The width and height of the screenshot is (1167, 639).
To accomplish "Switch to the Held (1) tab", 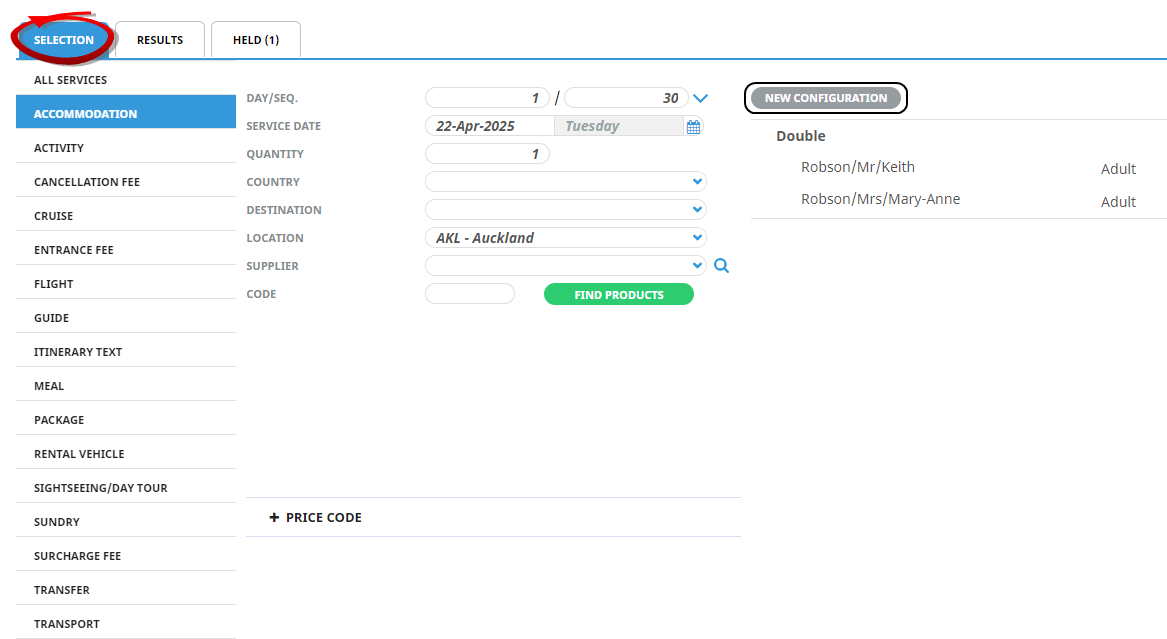I will [x=256, y=40].
